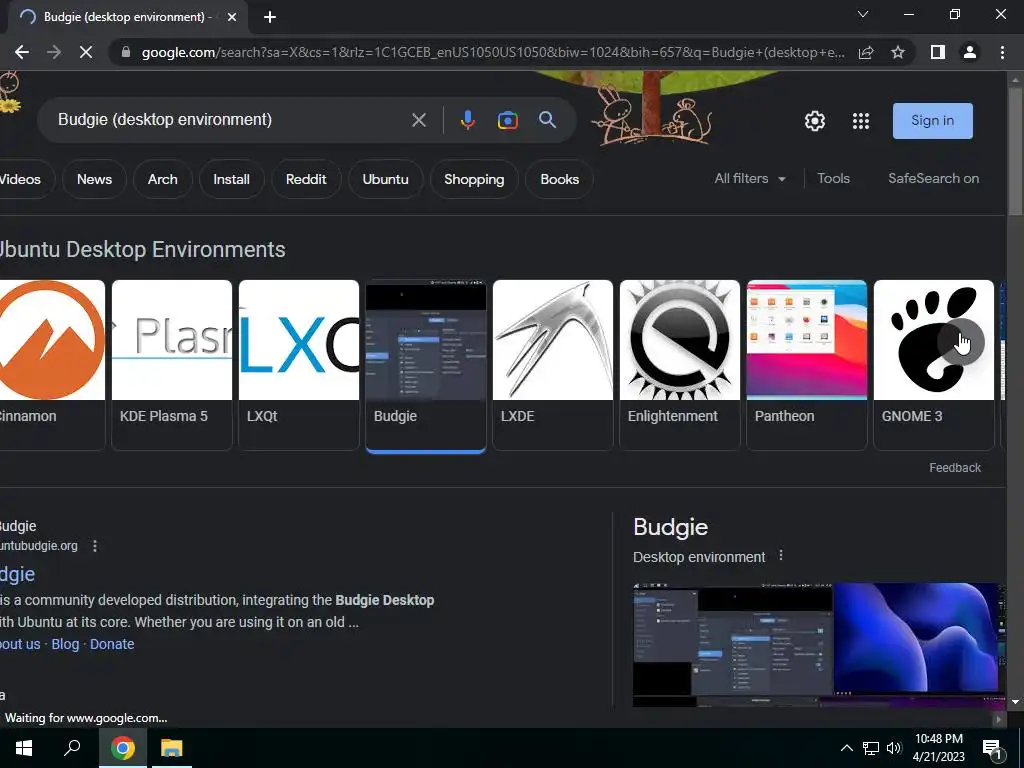The width and height of the screenshot is (1024, 768).
Task: Clear the search box text
Action: click(419, 120)
